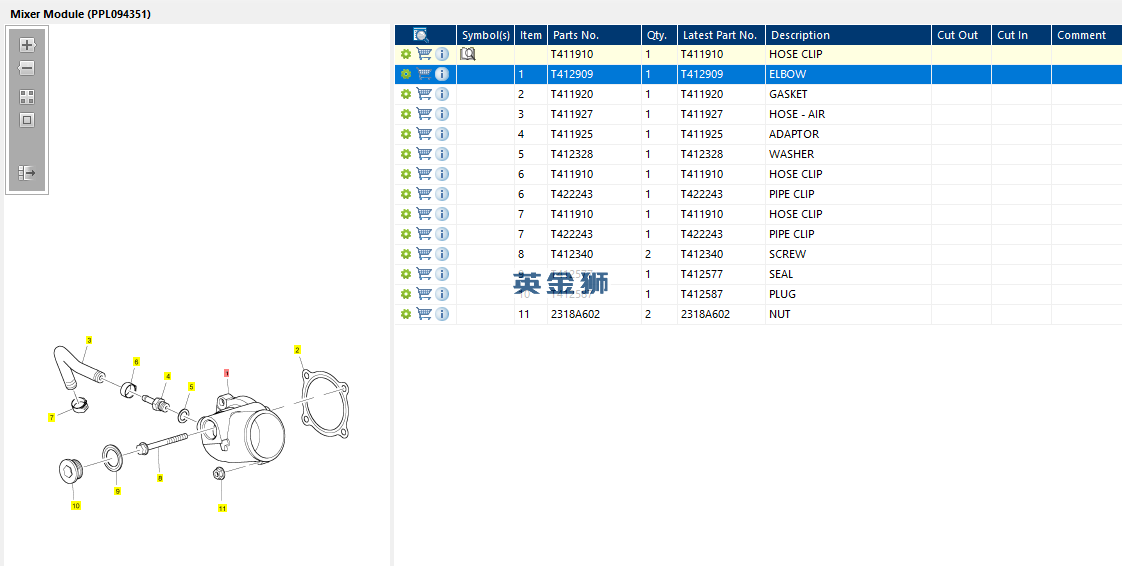Add ELBOW T412909 to cart
Screen dimensions: 1122x566
(x=424, y=74)
